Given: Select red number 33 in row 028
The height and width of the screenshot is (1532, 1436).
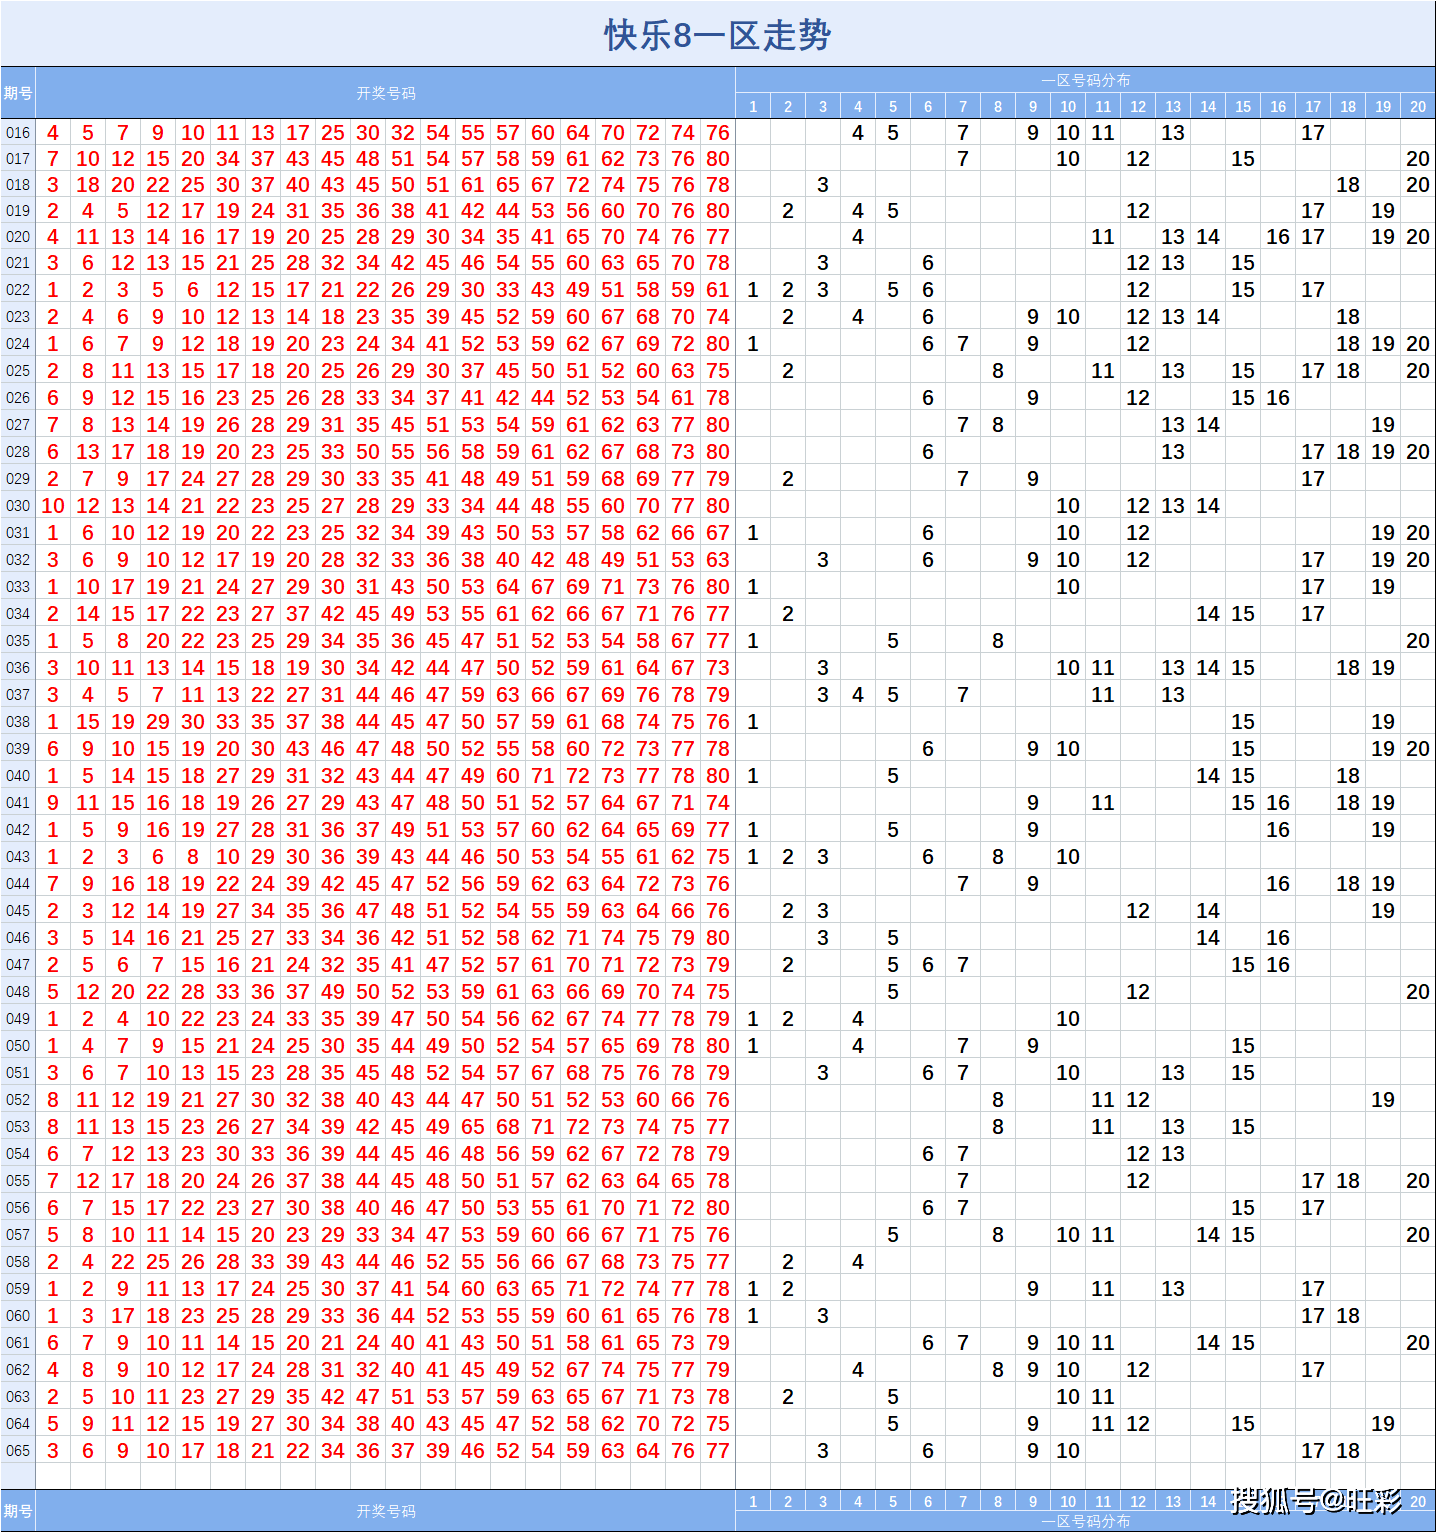Looking at the screenshot, I should coord(333,452).
